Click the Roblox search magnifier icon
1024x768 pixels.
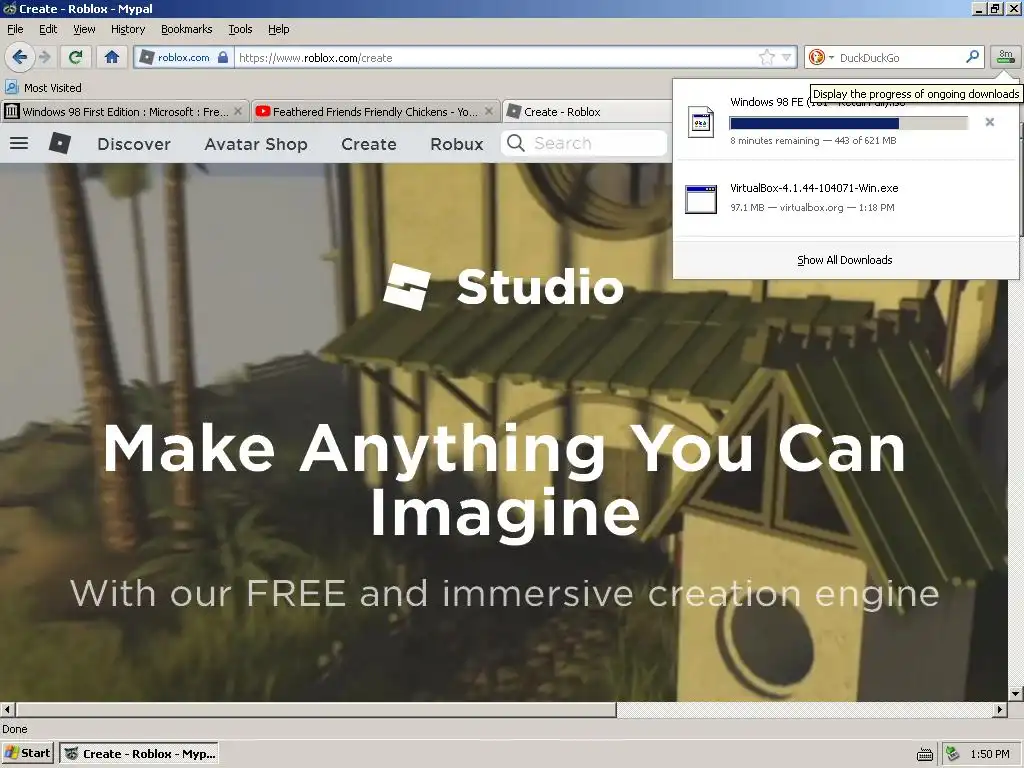tap(516, 143)
